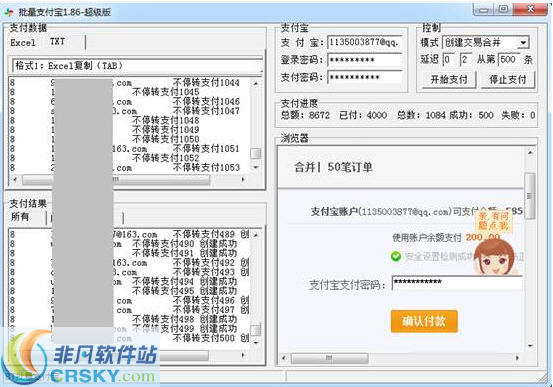The image size is (553, 387).
Task: Focus the 登录密码 password field
Action: point(365,60)
